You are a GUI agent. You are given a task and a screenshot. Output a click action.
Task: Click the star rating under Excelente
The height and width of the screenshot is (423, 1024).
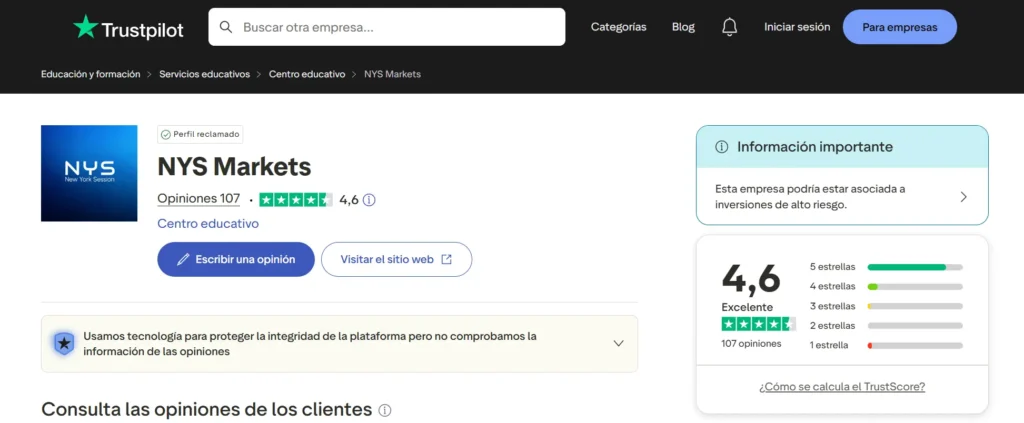(758, 324)
